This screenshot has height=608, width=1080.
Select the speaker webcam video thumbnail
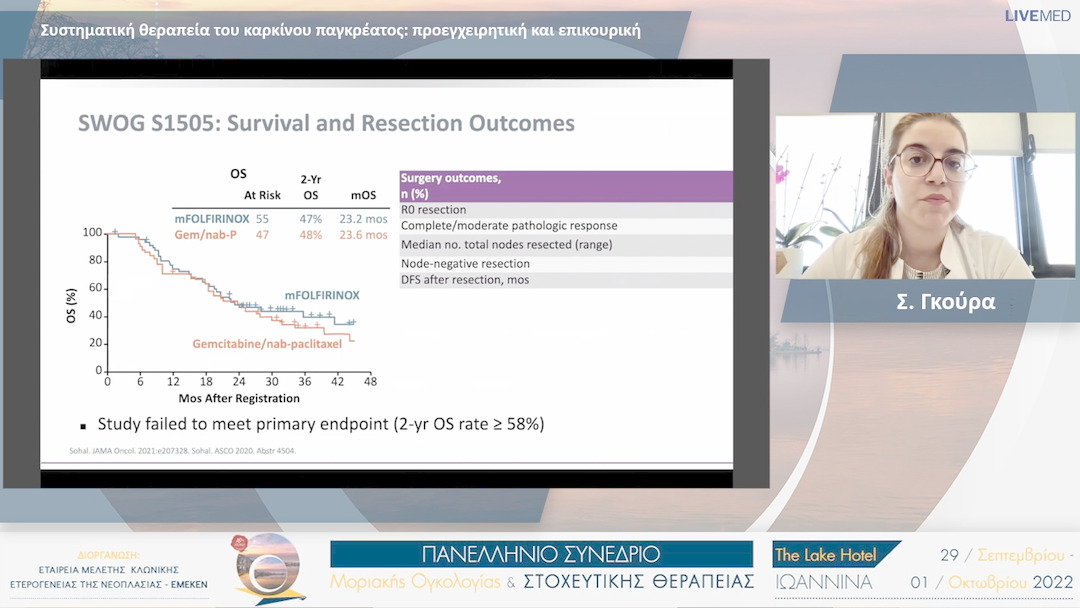pos(925,196)
